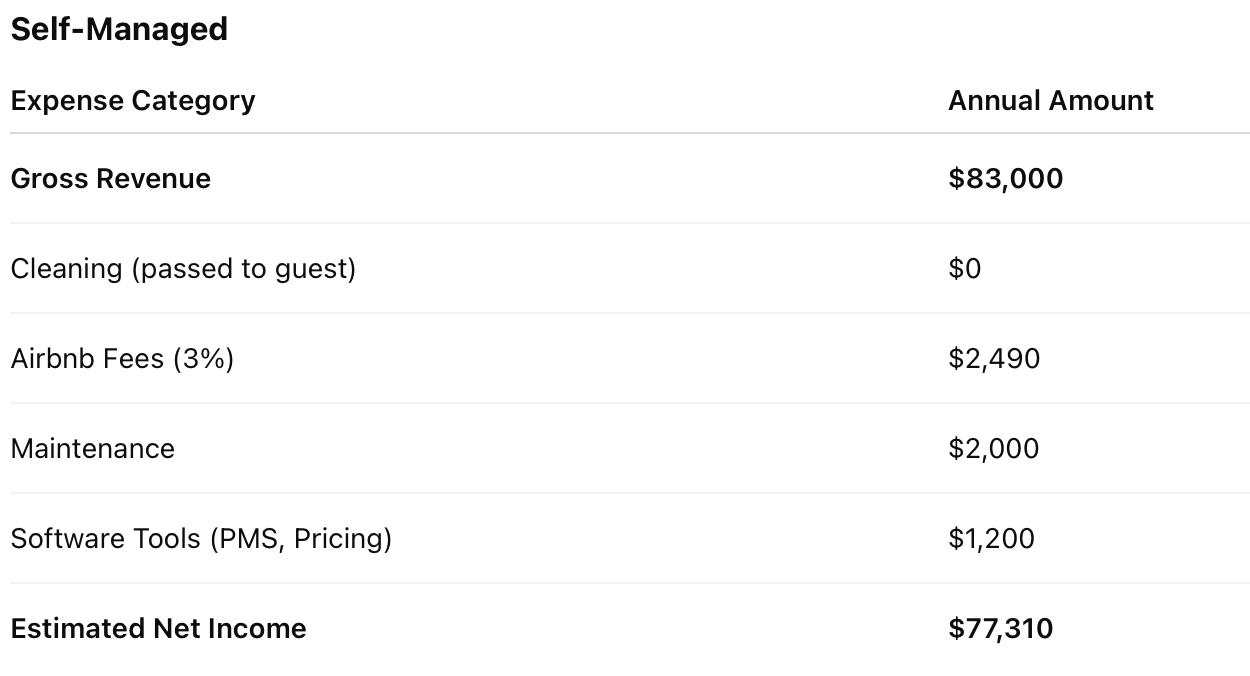Select the $83,000 gross revenue amount
The width and height of the screenshot is (1250, 676).
1005,179
